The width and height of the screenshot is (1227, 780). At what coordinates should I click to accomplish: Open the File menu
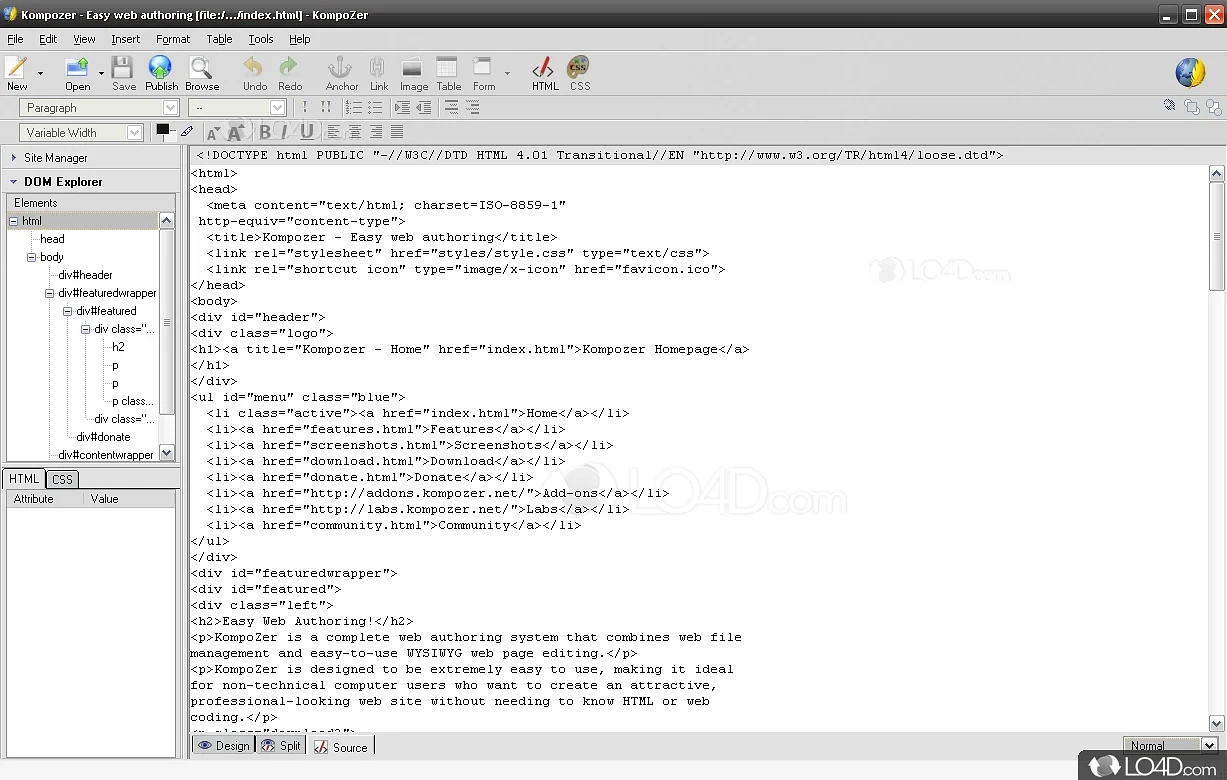coord(15,39)
